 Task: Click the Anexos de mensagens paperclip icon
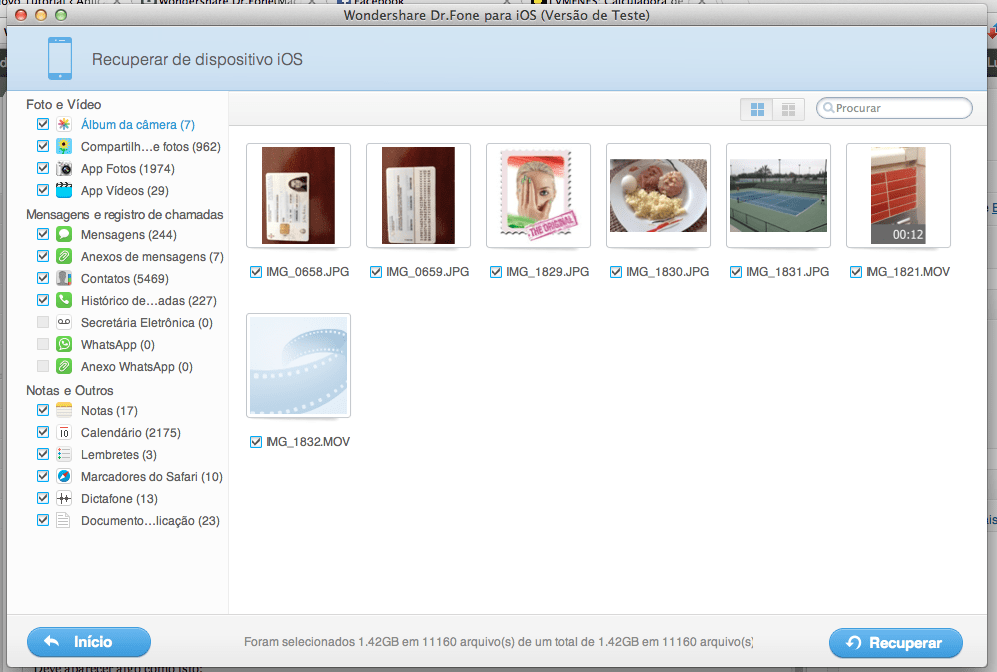[64, 256]
